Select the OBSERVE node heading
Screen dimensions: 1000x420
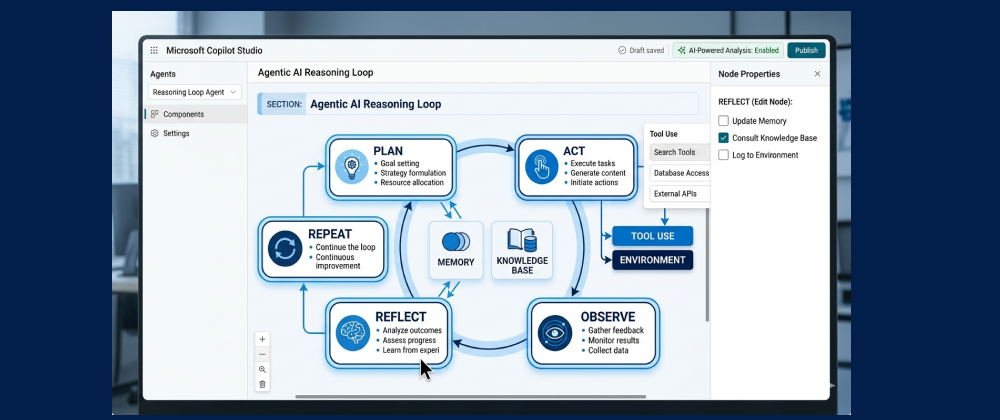tap(608, 317)
